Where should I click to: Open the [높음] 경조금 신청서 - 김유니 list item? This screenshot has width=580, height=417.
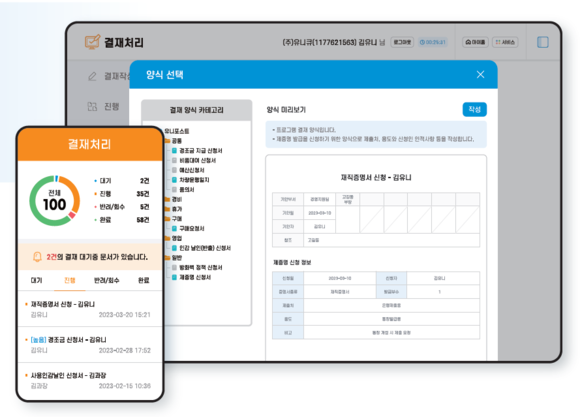(90, 345)
